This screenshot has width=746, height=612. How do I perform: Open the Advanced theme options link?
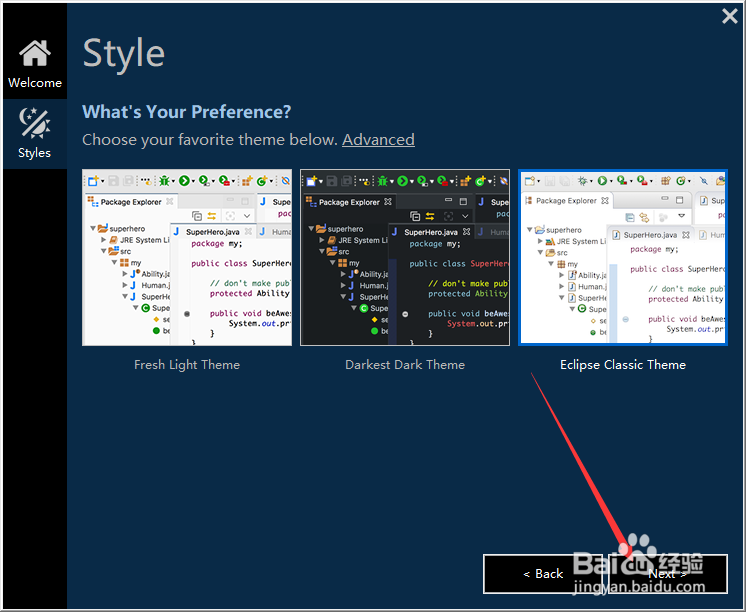[378, 139]
